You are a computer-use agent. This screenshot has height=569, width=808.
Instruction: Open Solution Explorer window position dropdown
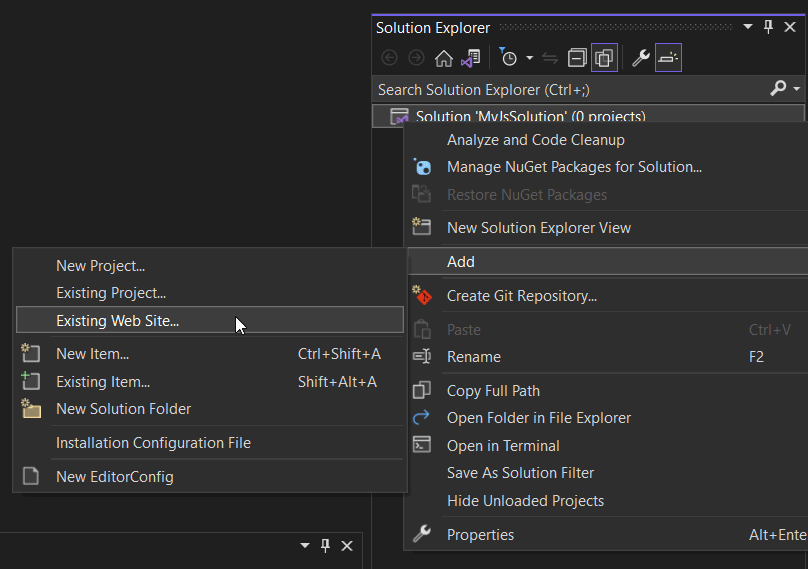(x=748, y=27)
